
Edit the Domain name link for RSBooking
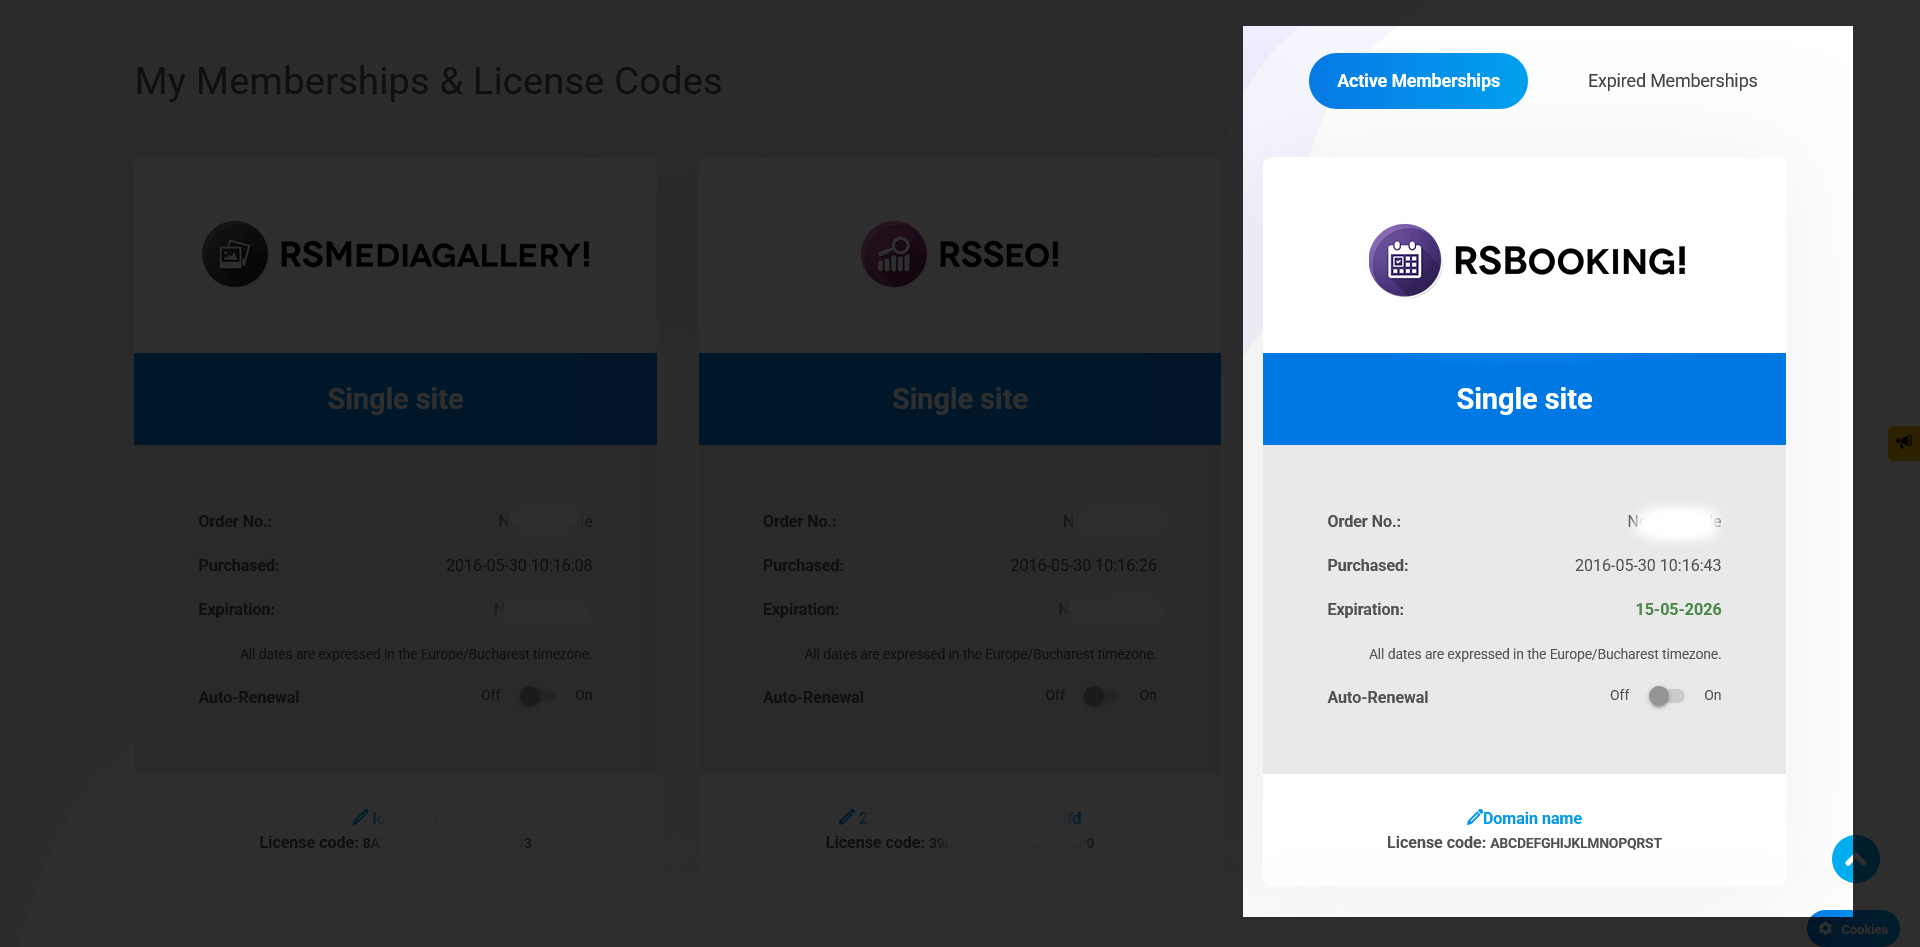click(1532, 818)
